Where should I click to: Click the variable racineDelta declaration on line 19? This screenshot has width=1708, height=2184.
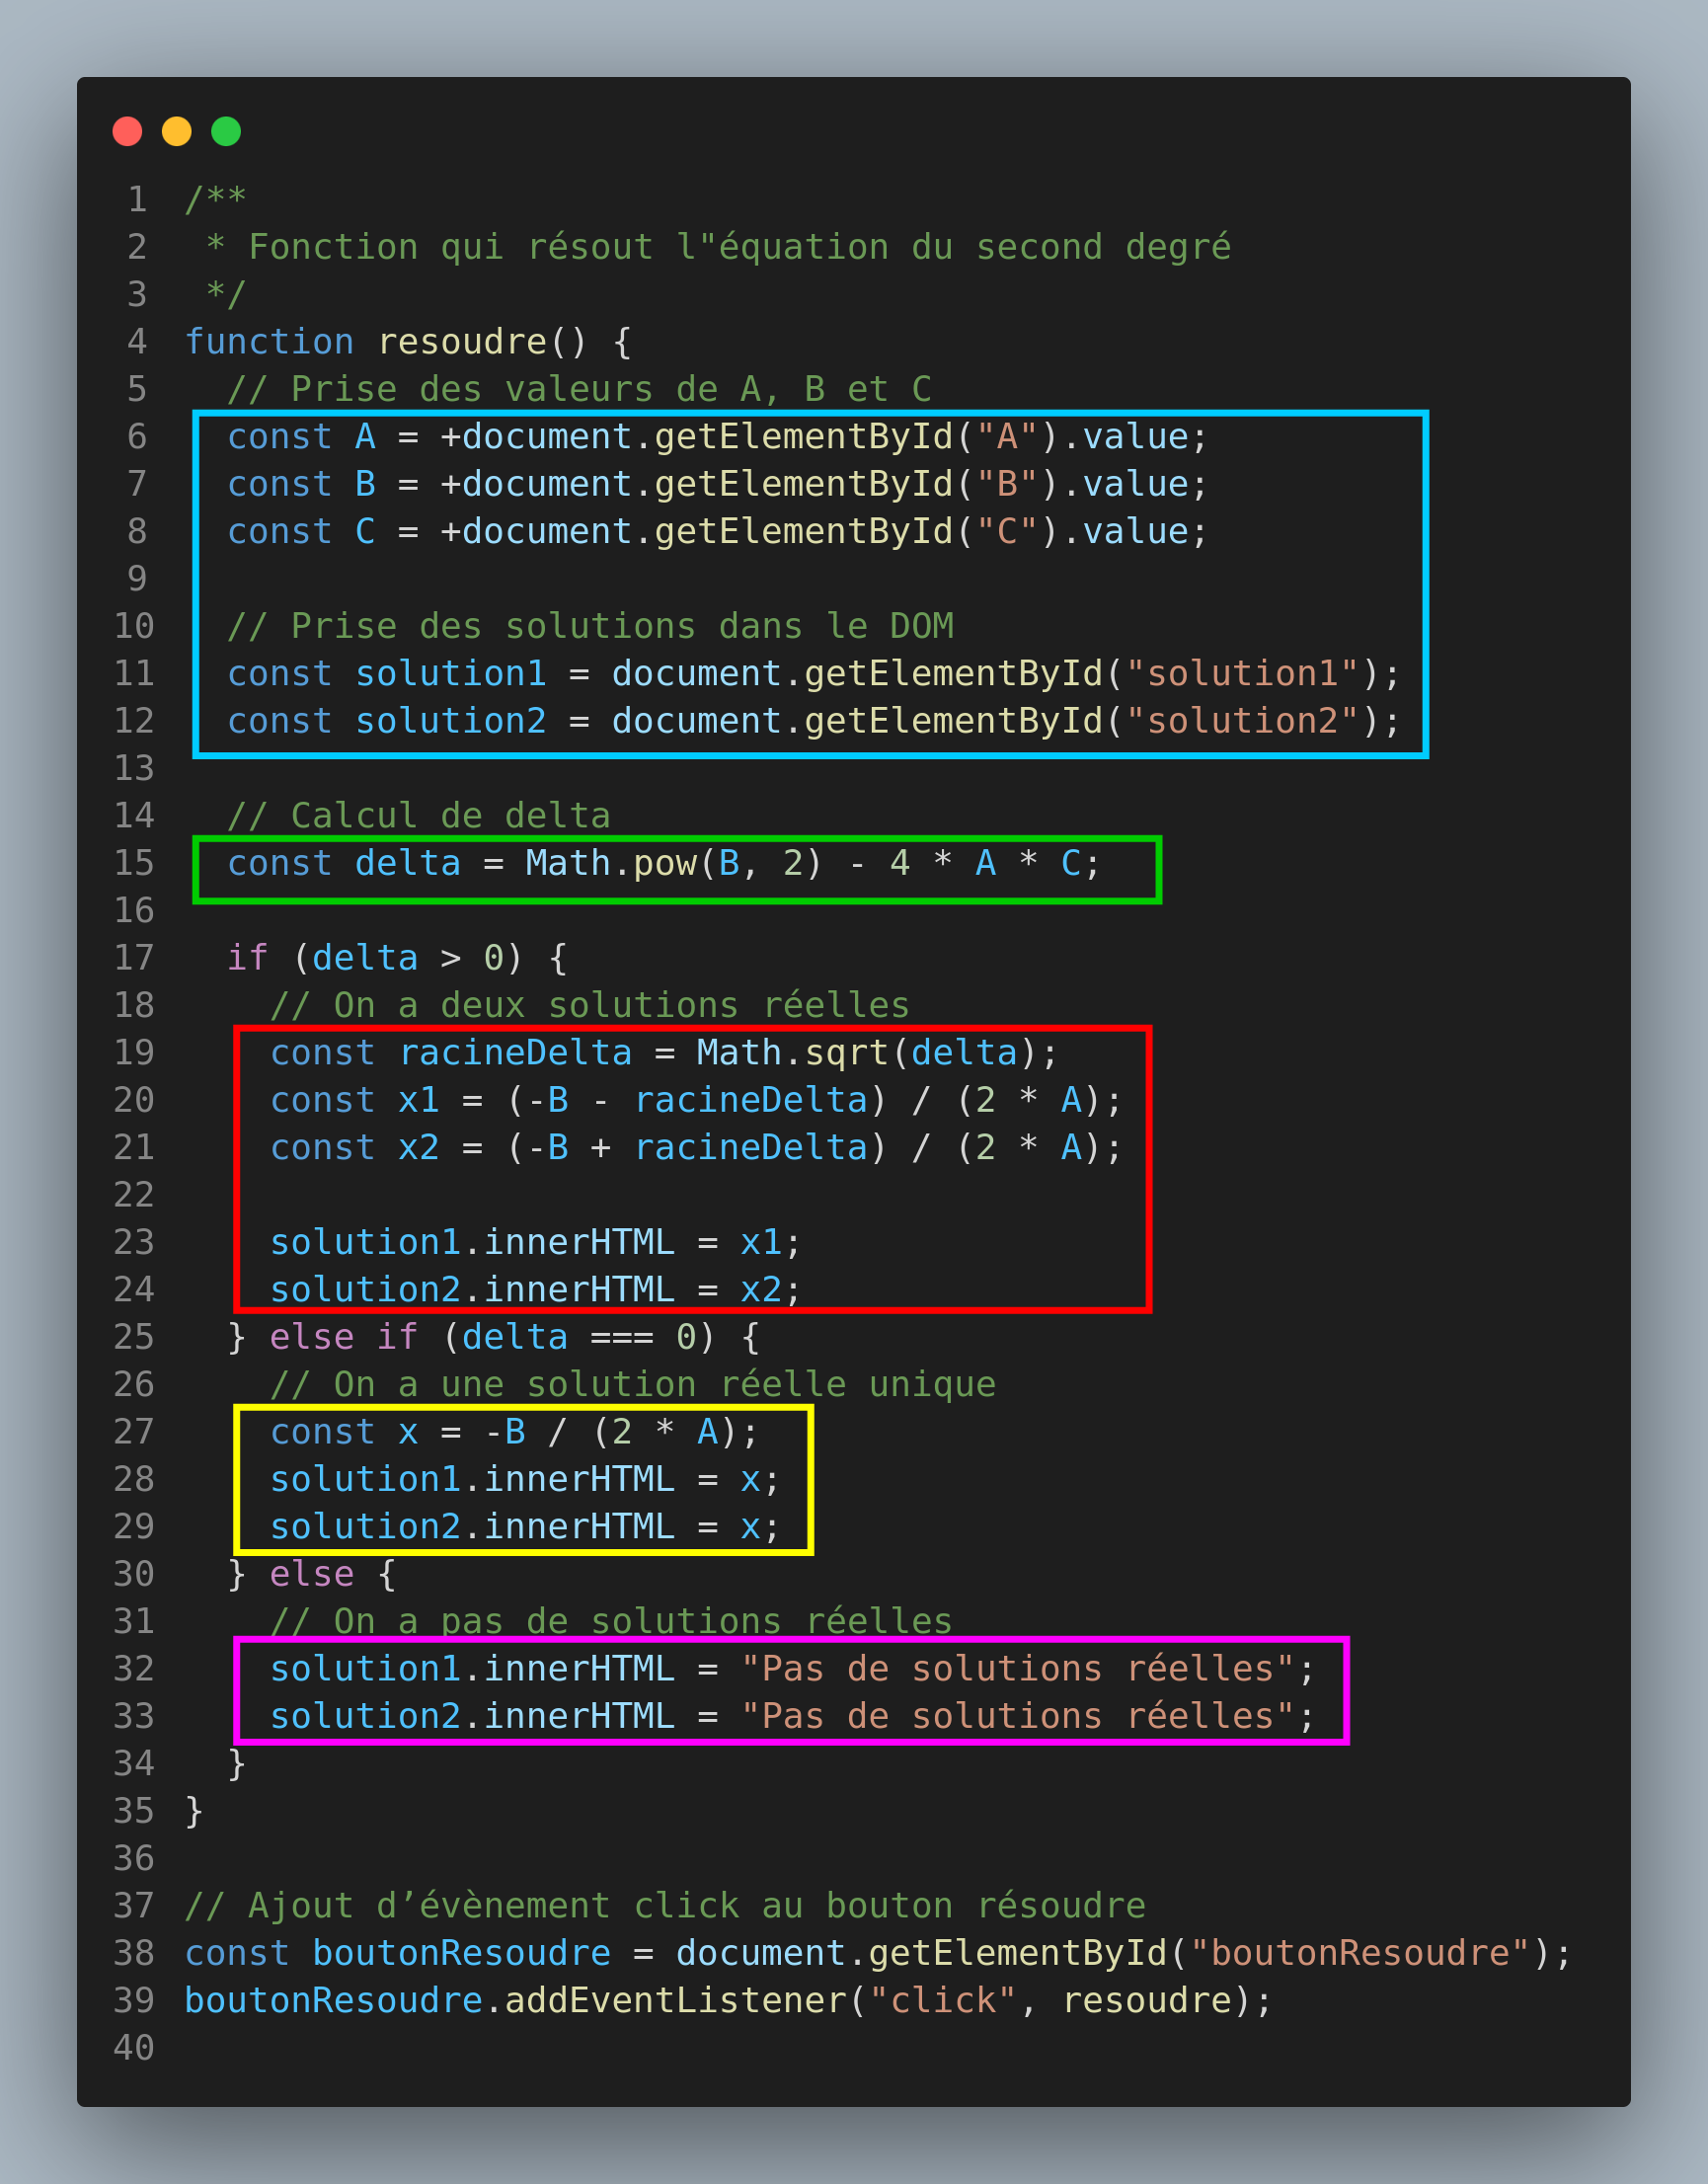pos(515,1053)
